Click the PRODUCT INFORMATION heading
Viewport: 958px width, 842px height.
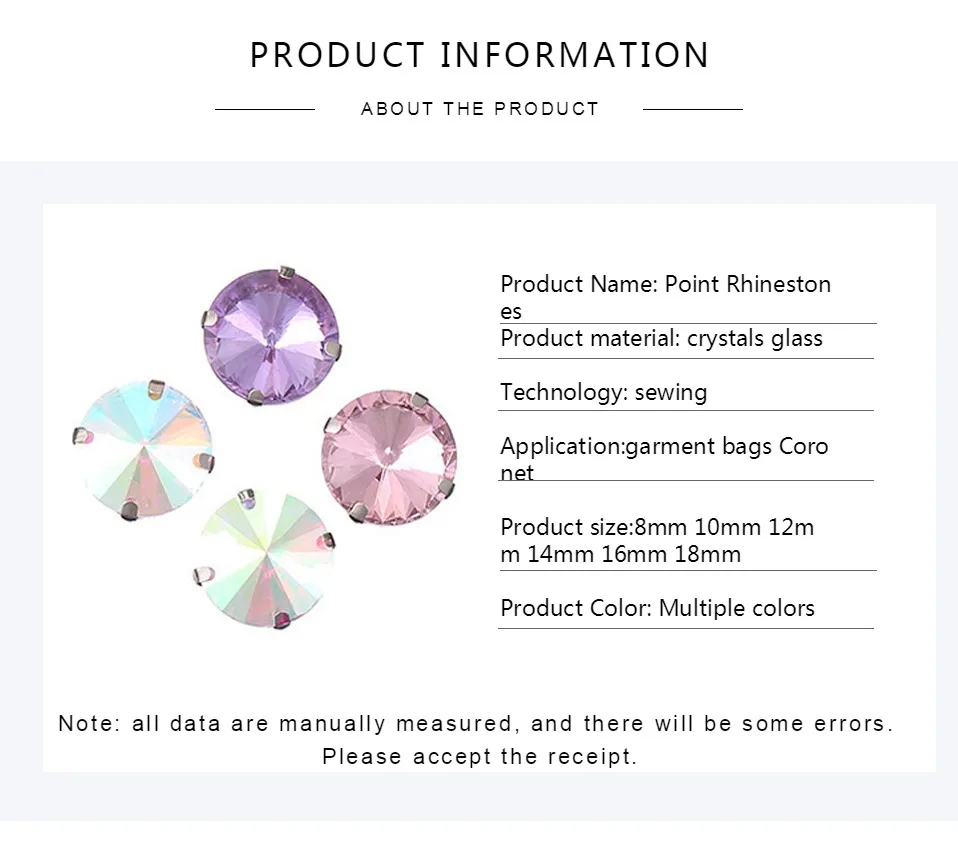[480, 55]
